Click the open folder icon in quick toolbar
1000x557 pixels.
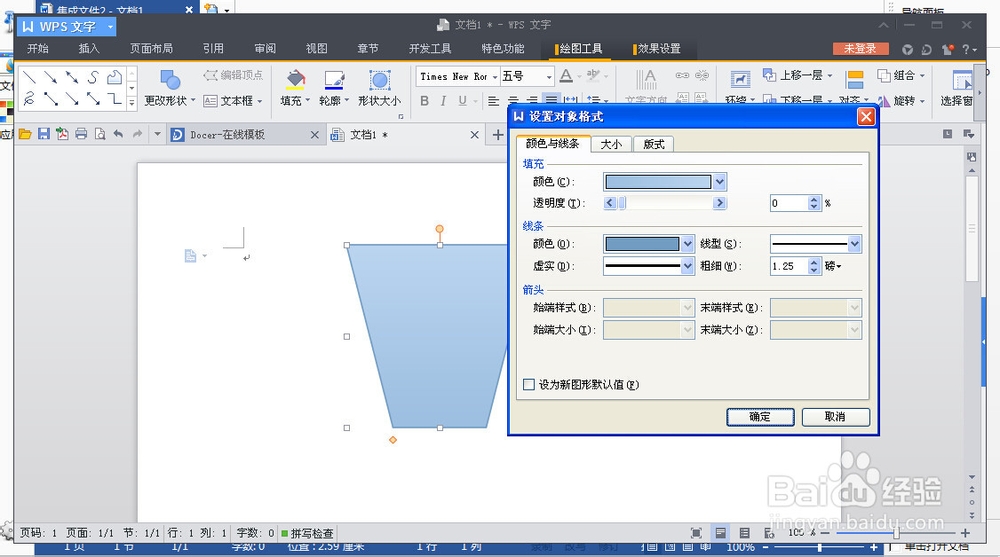coord(25,134)
